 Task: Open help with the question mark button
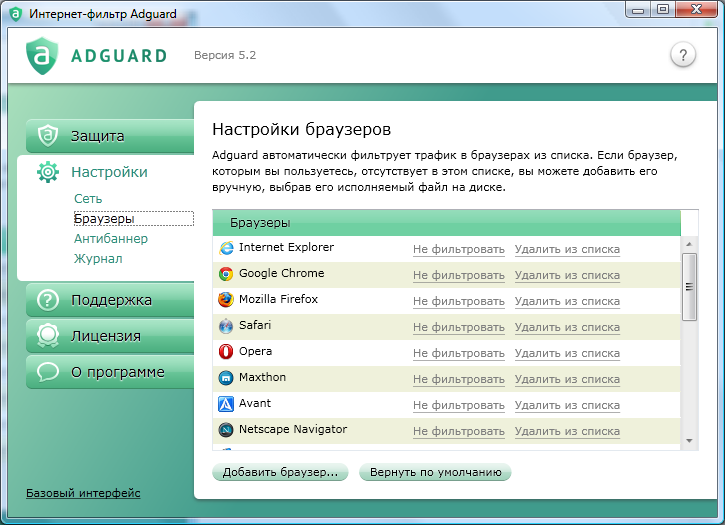(683, 56)
